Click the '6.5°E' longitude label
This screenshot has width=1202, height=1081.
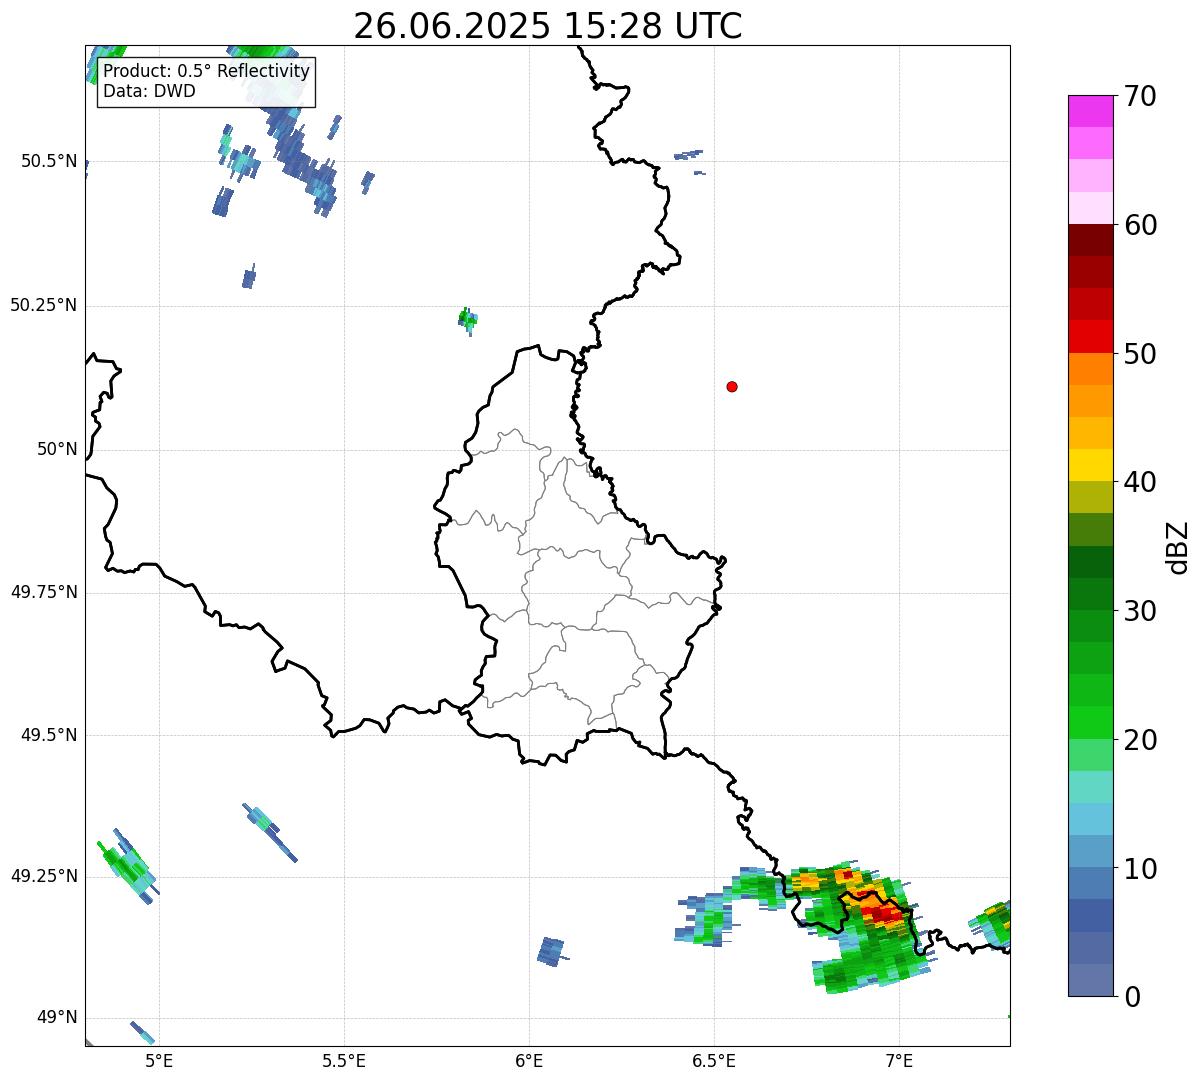tap(714, 1060)
